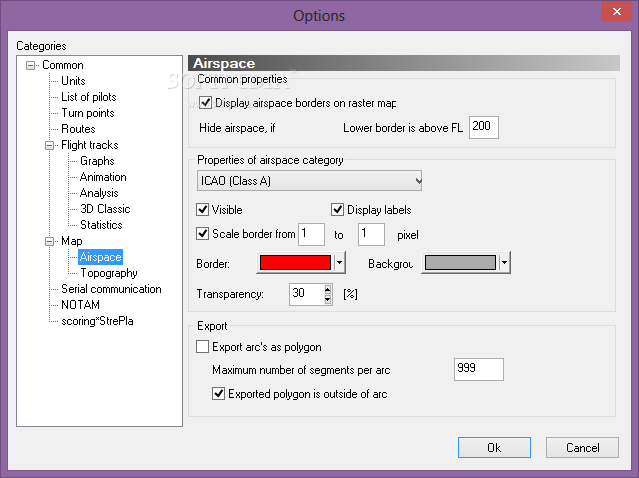Screen dimensions: 639x478
Task: Click the Cancel button
Action: [582, 447]
